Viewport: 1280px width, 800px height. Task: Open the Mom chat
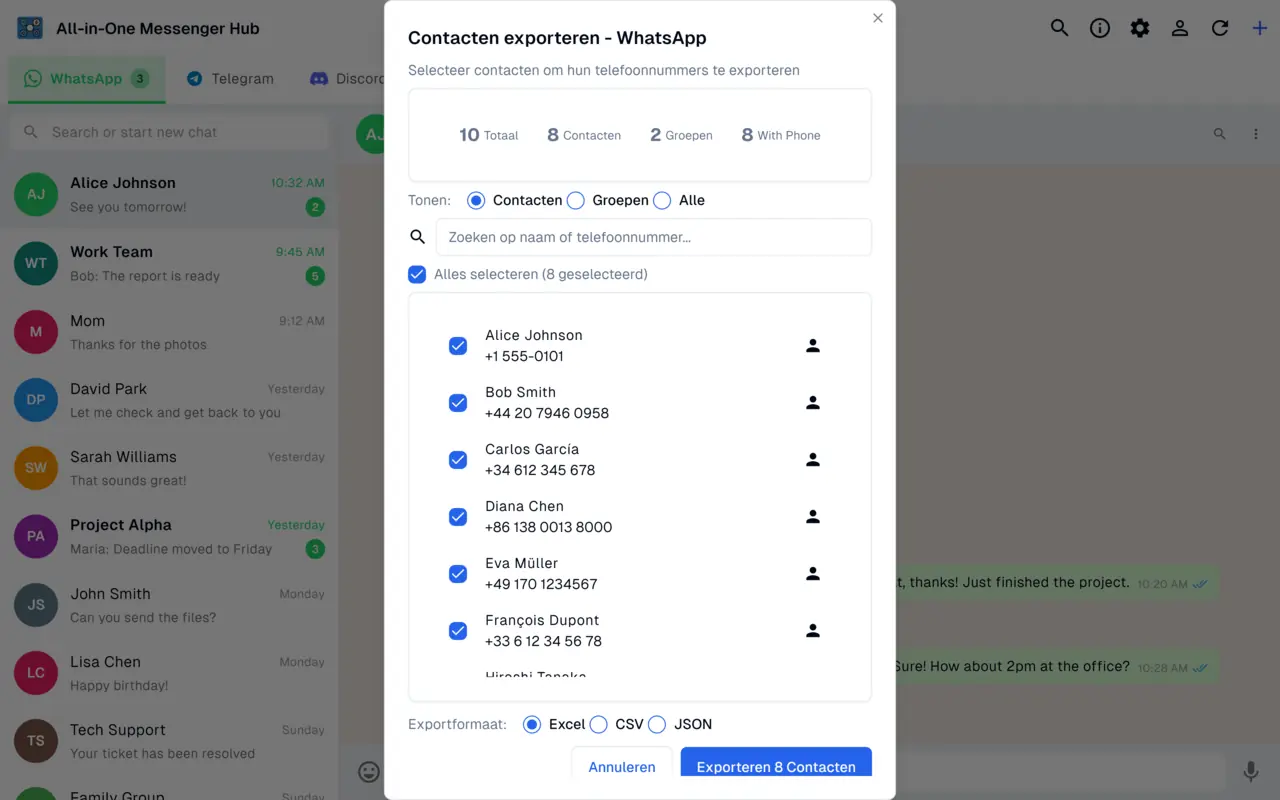point(169,332)
